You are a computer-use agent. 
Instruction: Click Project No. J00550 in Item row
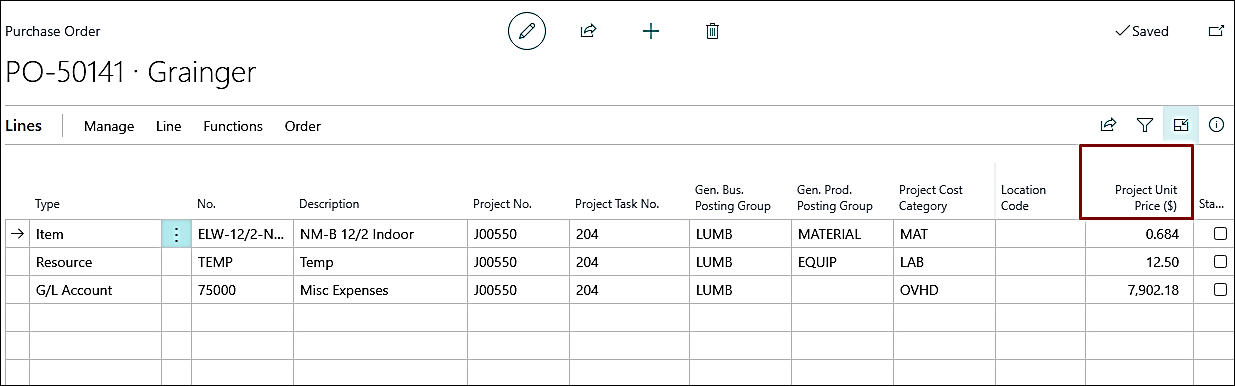click(518, 234)
